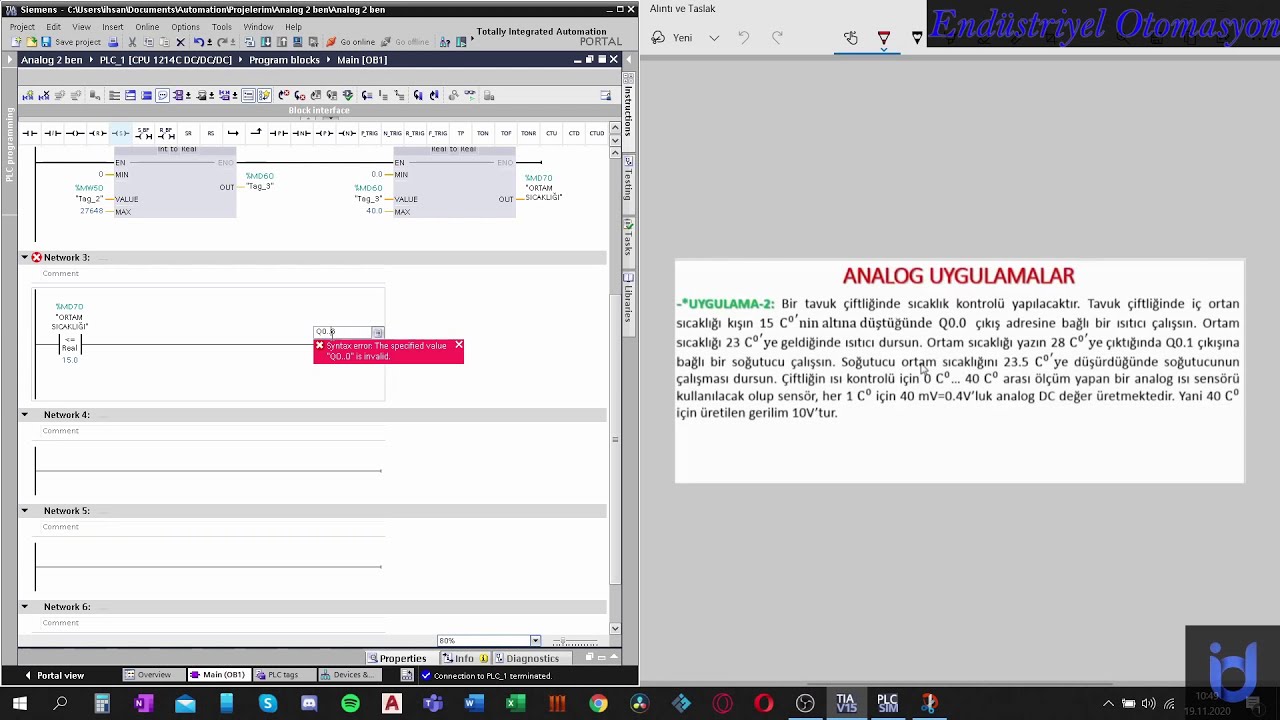Collapse Network 5
This screenshot has width=1280, height=720.
(25, 511)
